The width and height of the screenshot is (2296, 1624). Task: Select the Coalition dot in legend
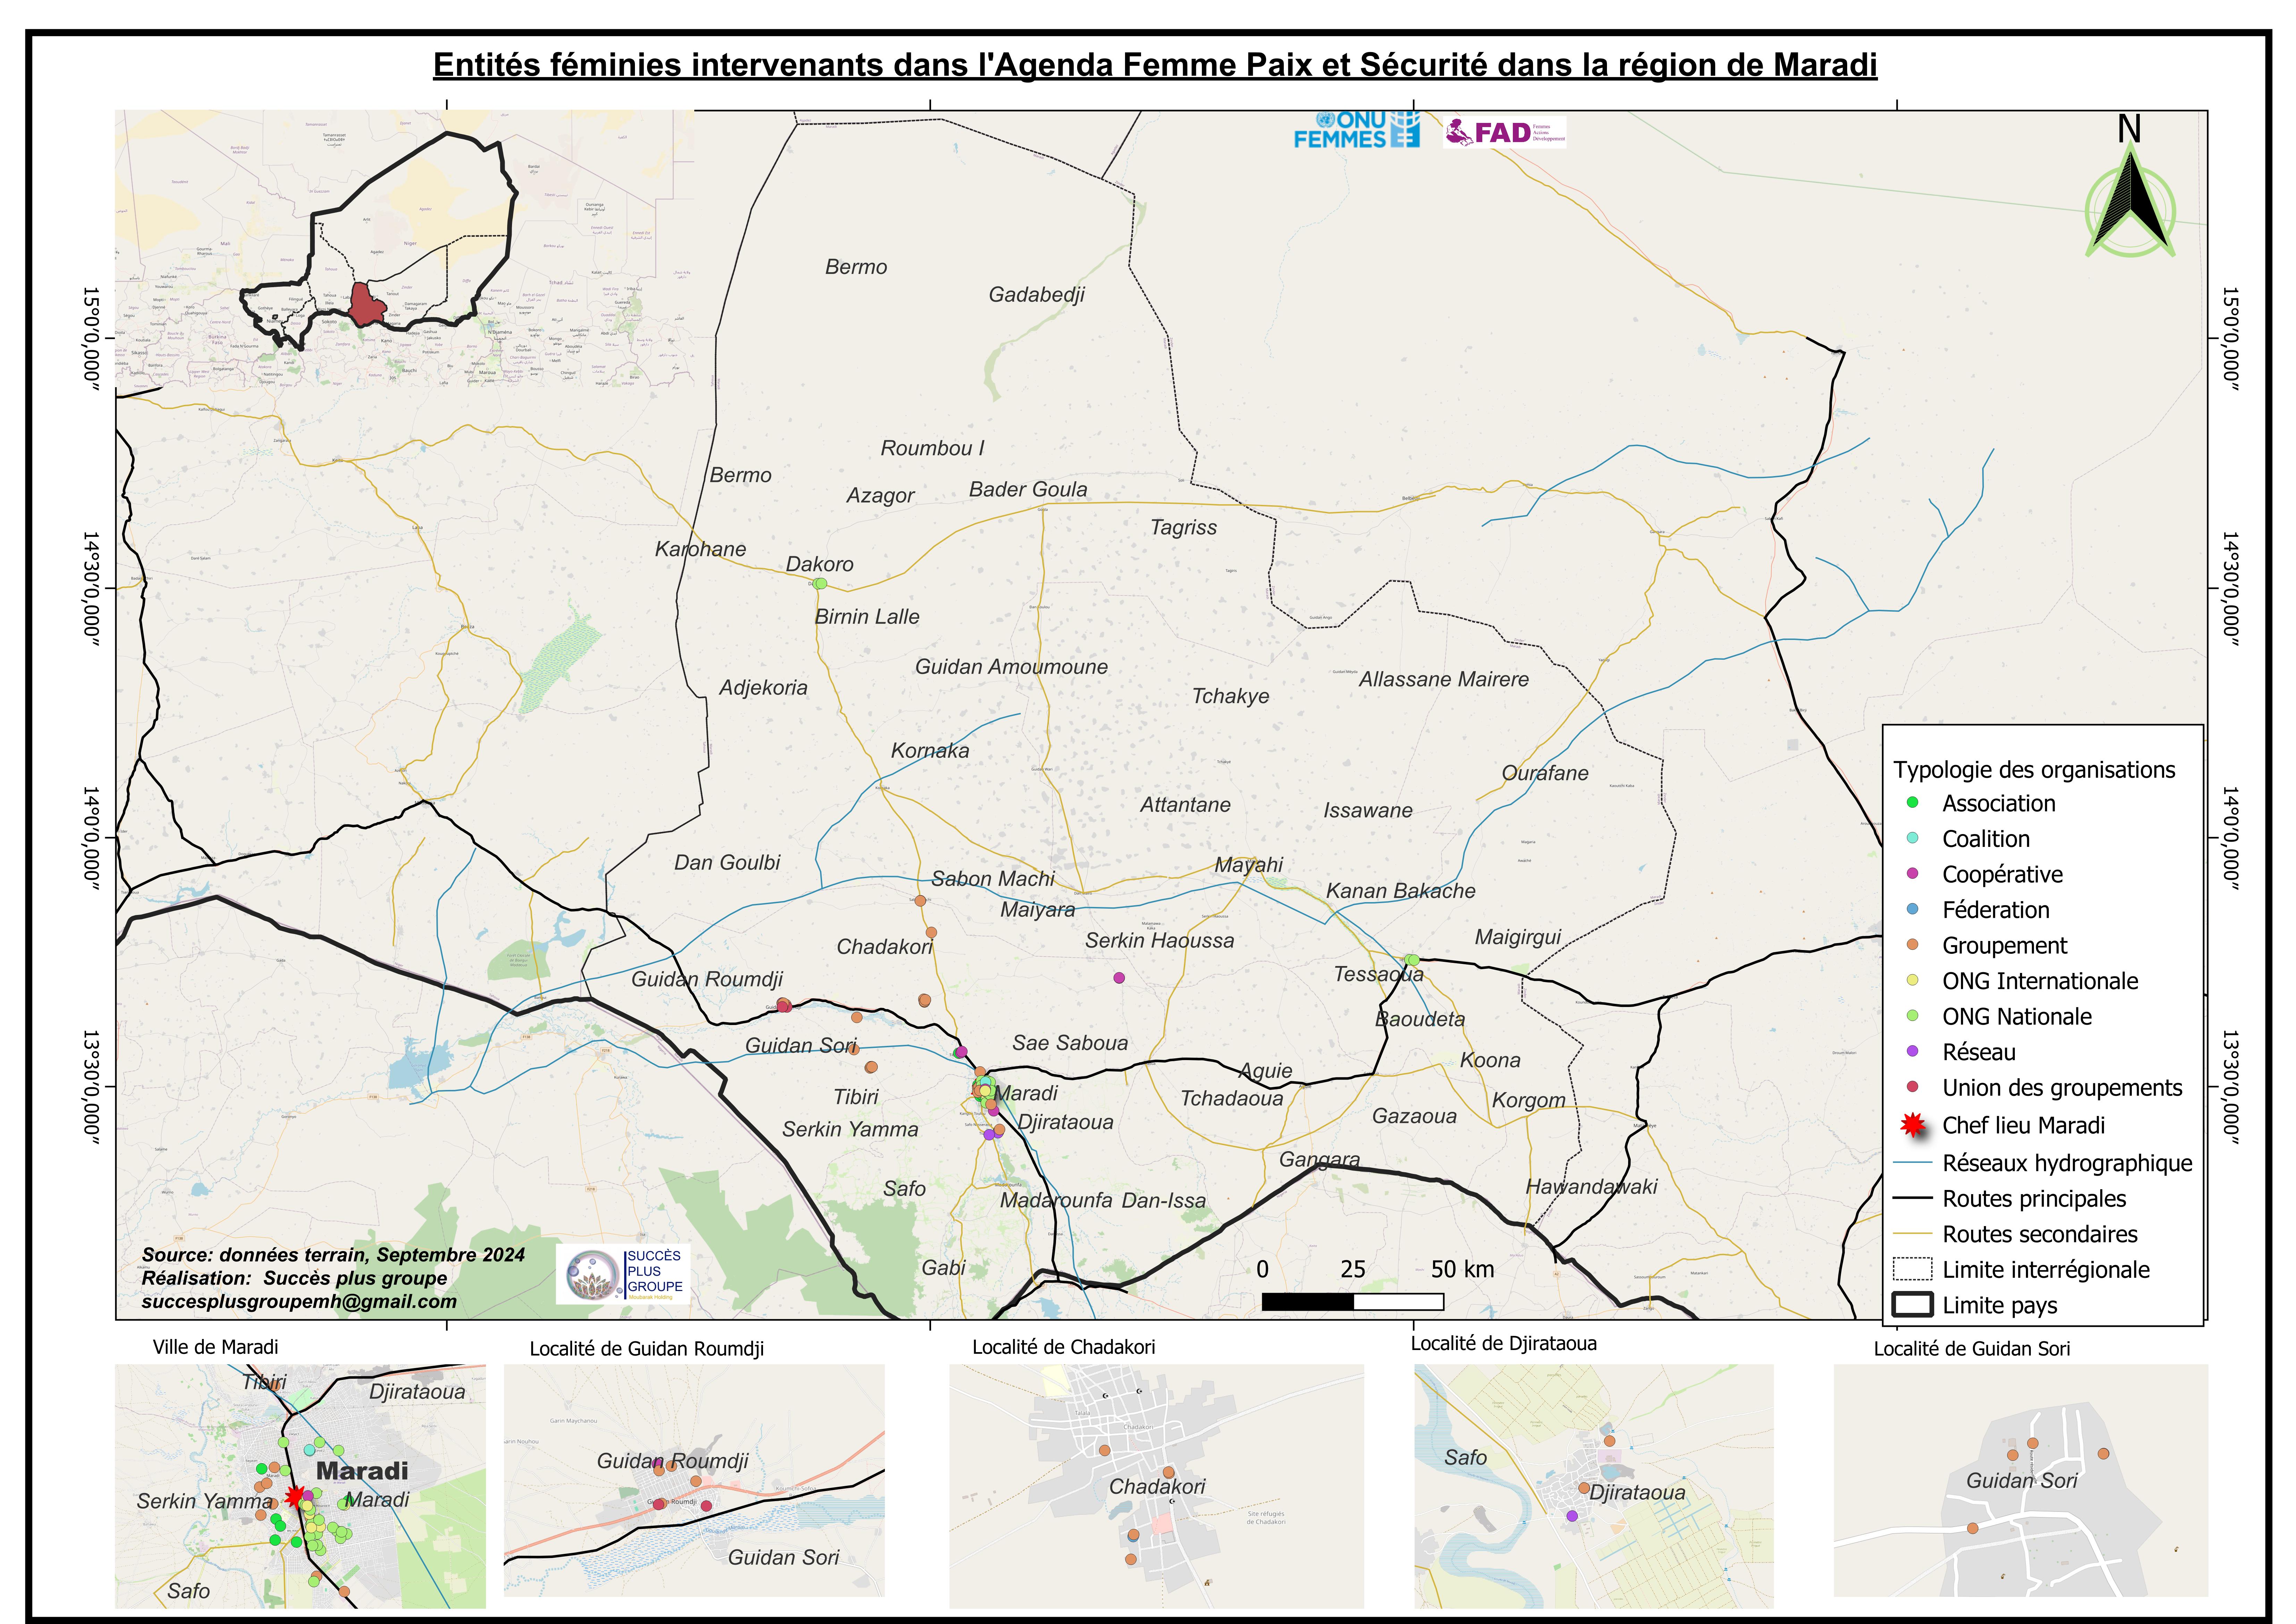coord(1912,838)
